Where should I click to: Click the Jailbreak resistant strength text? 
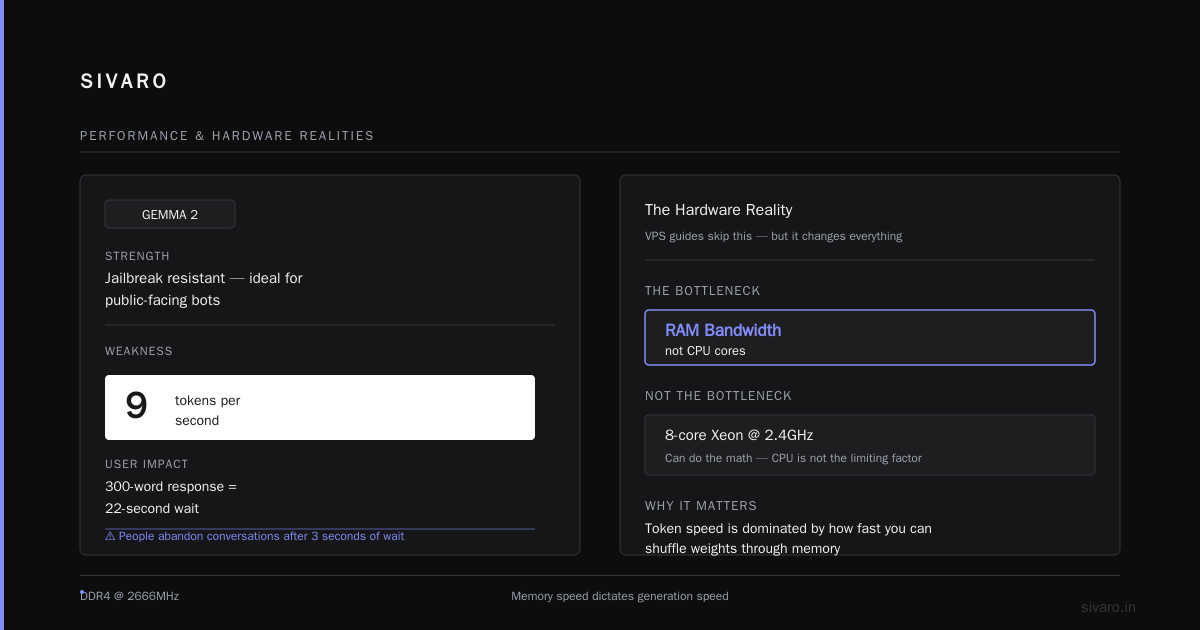click(204, 289)
